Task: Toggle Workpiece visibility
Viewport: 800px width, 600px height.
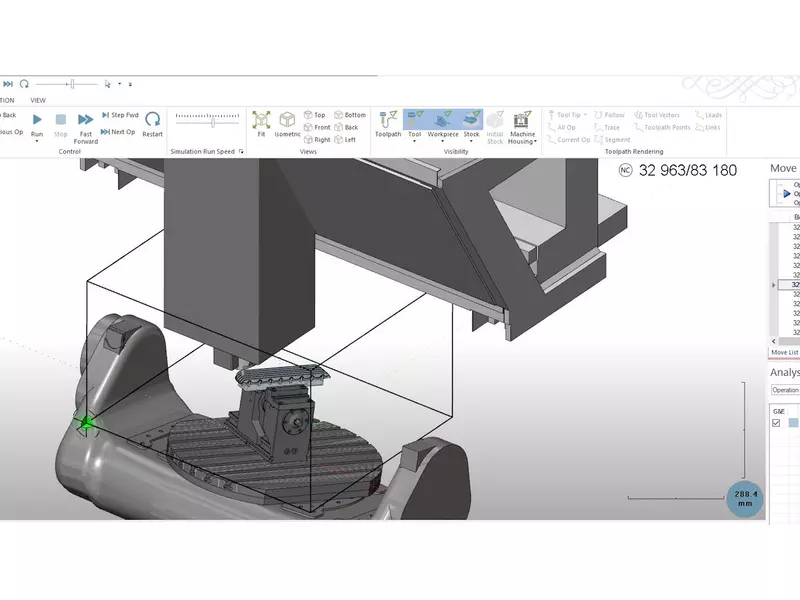Action: pos(443,122)
